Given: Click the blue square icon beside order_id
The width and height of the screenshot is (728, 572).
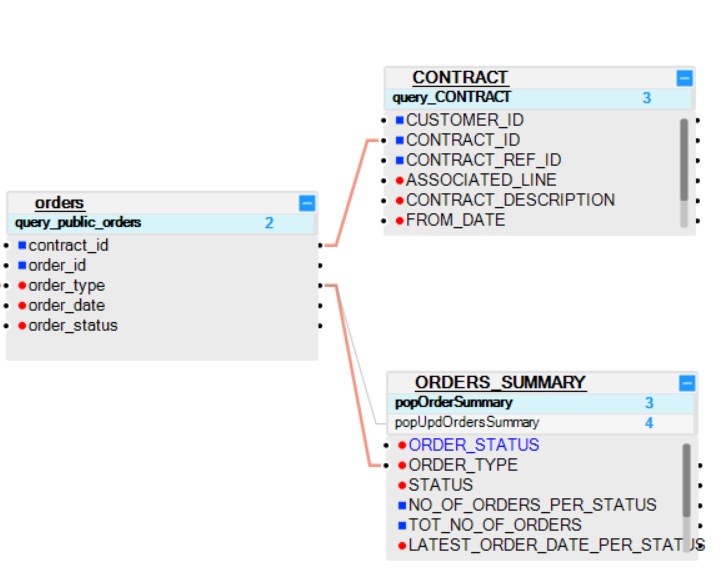Looking at the screenshot, I should [x=22, y=265].
